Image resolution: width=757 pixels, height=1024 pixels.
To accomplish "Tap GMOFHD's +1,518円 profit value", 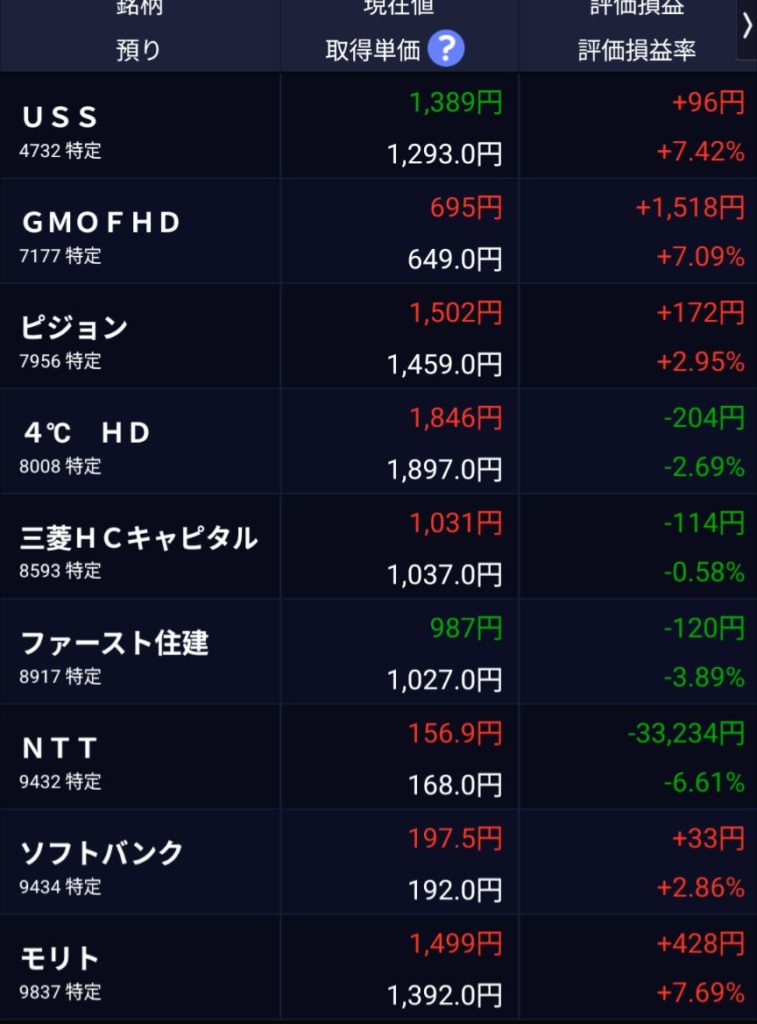I will click(690, 208).
